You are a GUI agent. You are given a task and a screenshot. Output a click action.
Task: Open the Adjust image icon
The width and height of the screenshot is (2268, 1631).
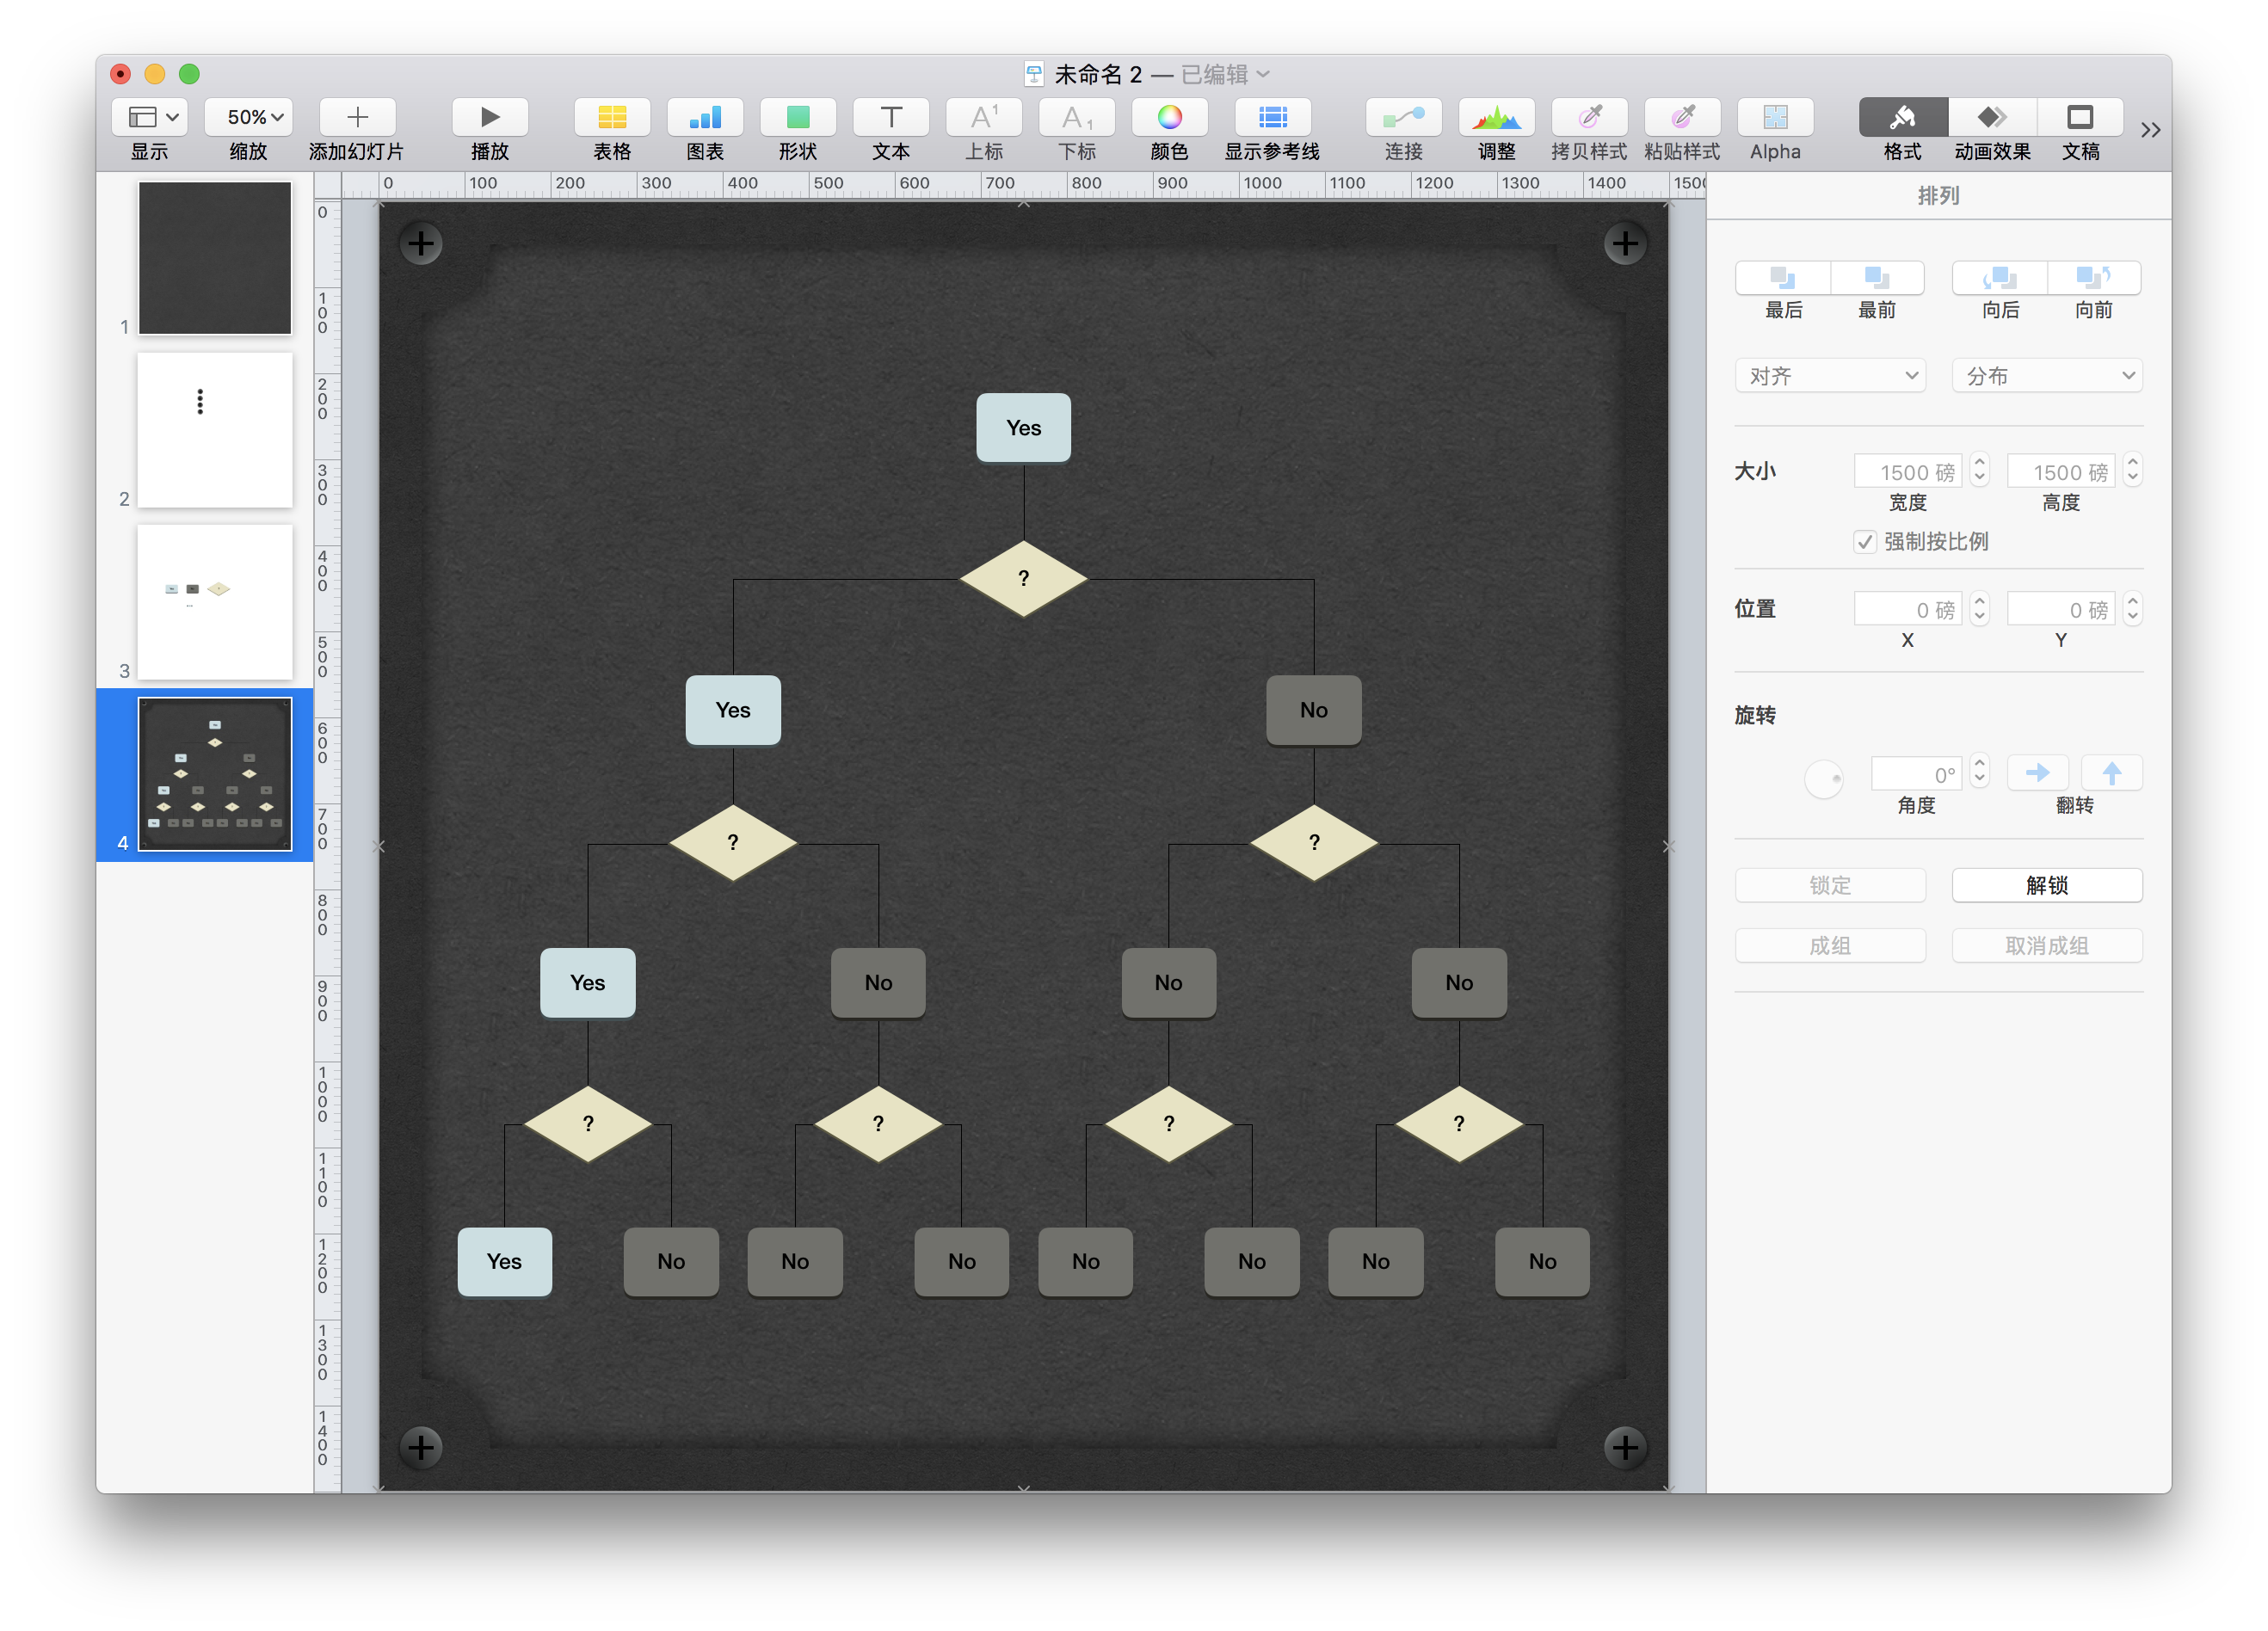coord(1496,118)
